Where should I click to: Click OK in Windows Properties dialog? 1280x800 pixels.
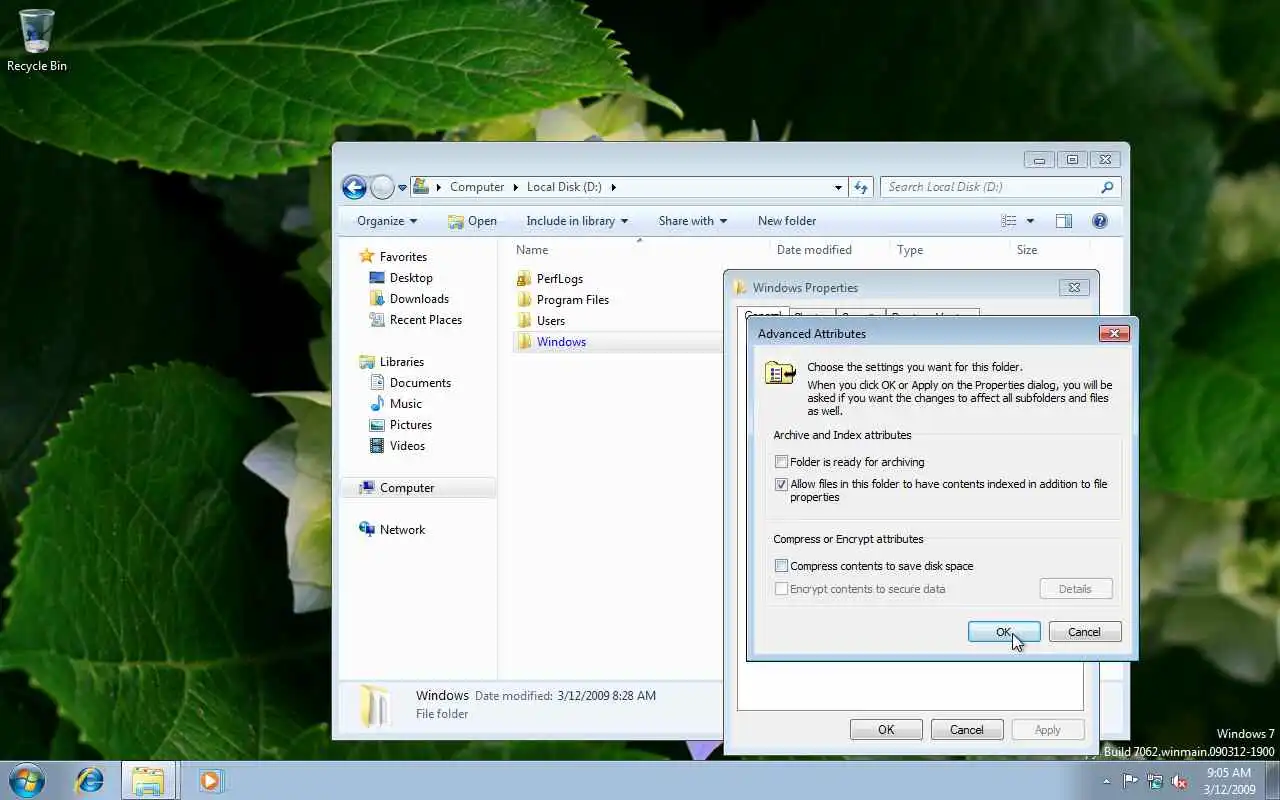(886, 730)
